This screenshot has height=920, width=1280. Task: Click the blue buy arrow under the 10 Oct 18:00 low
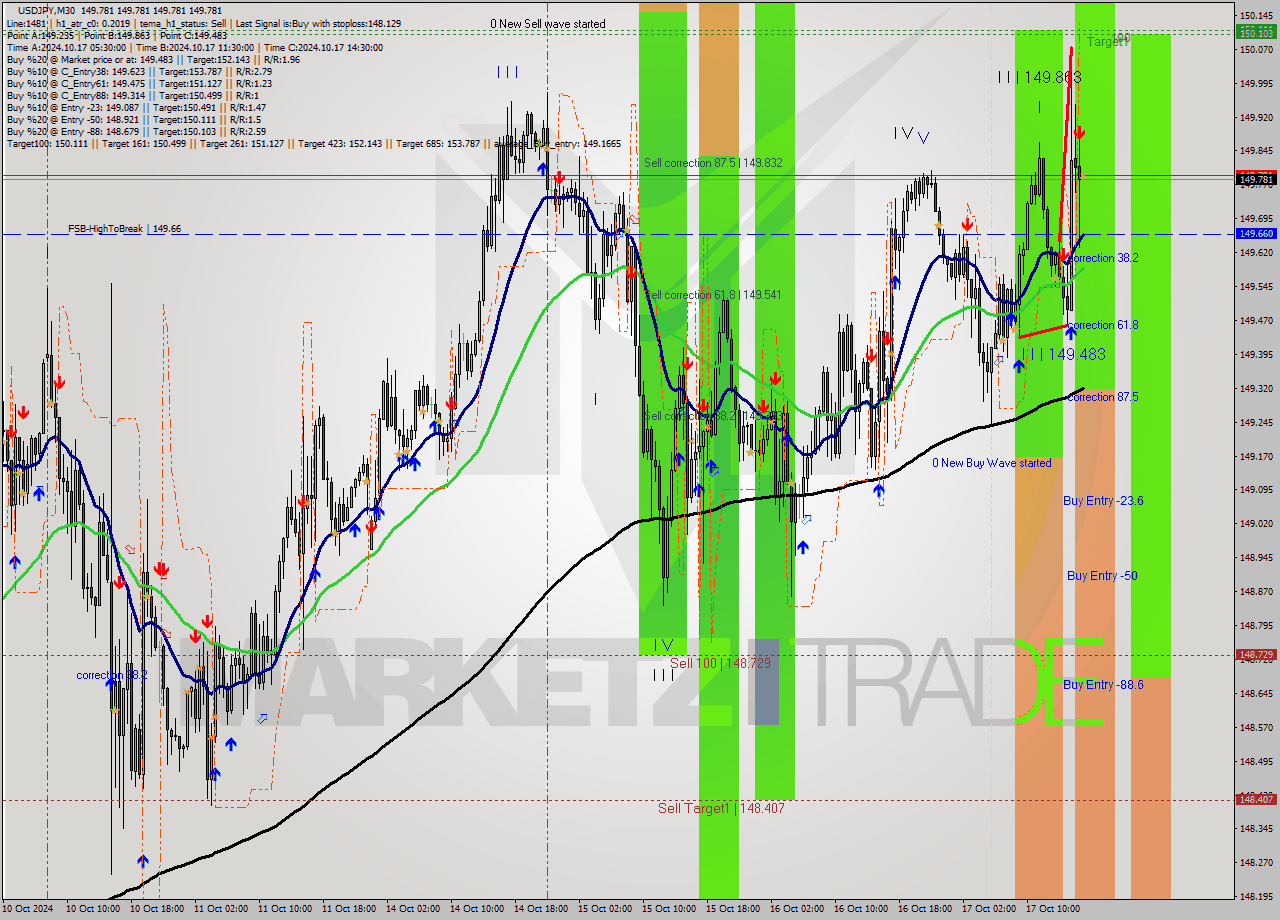[x=143, y=861]
